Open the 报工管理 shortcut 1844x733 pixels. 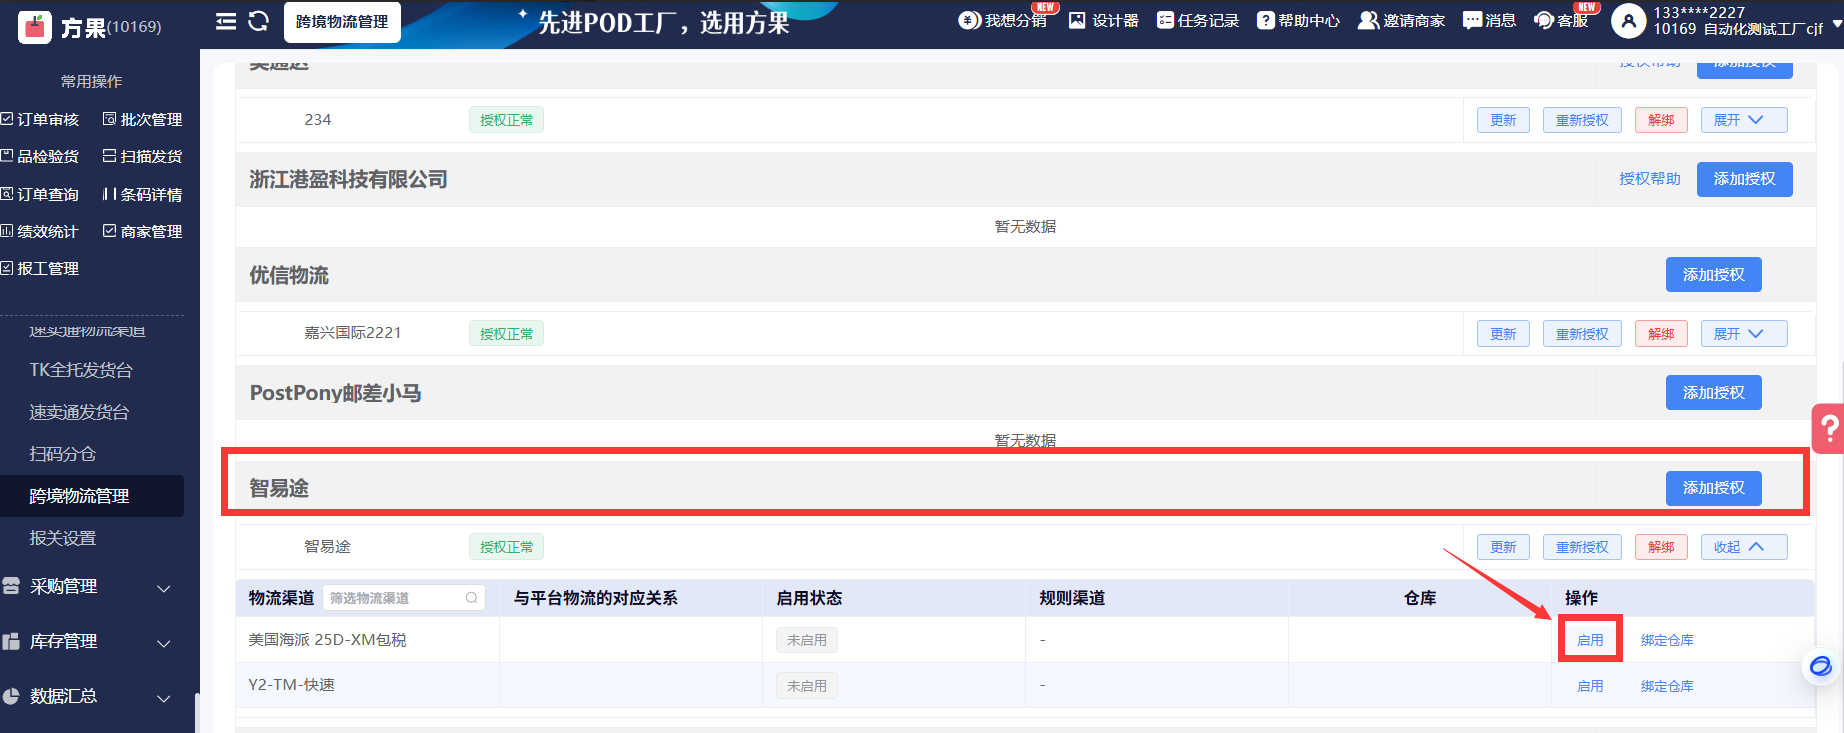pyautogui.click(x=40, y=268)
